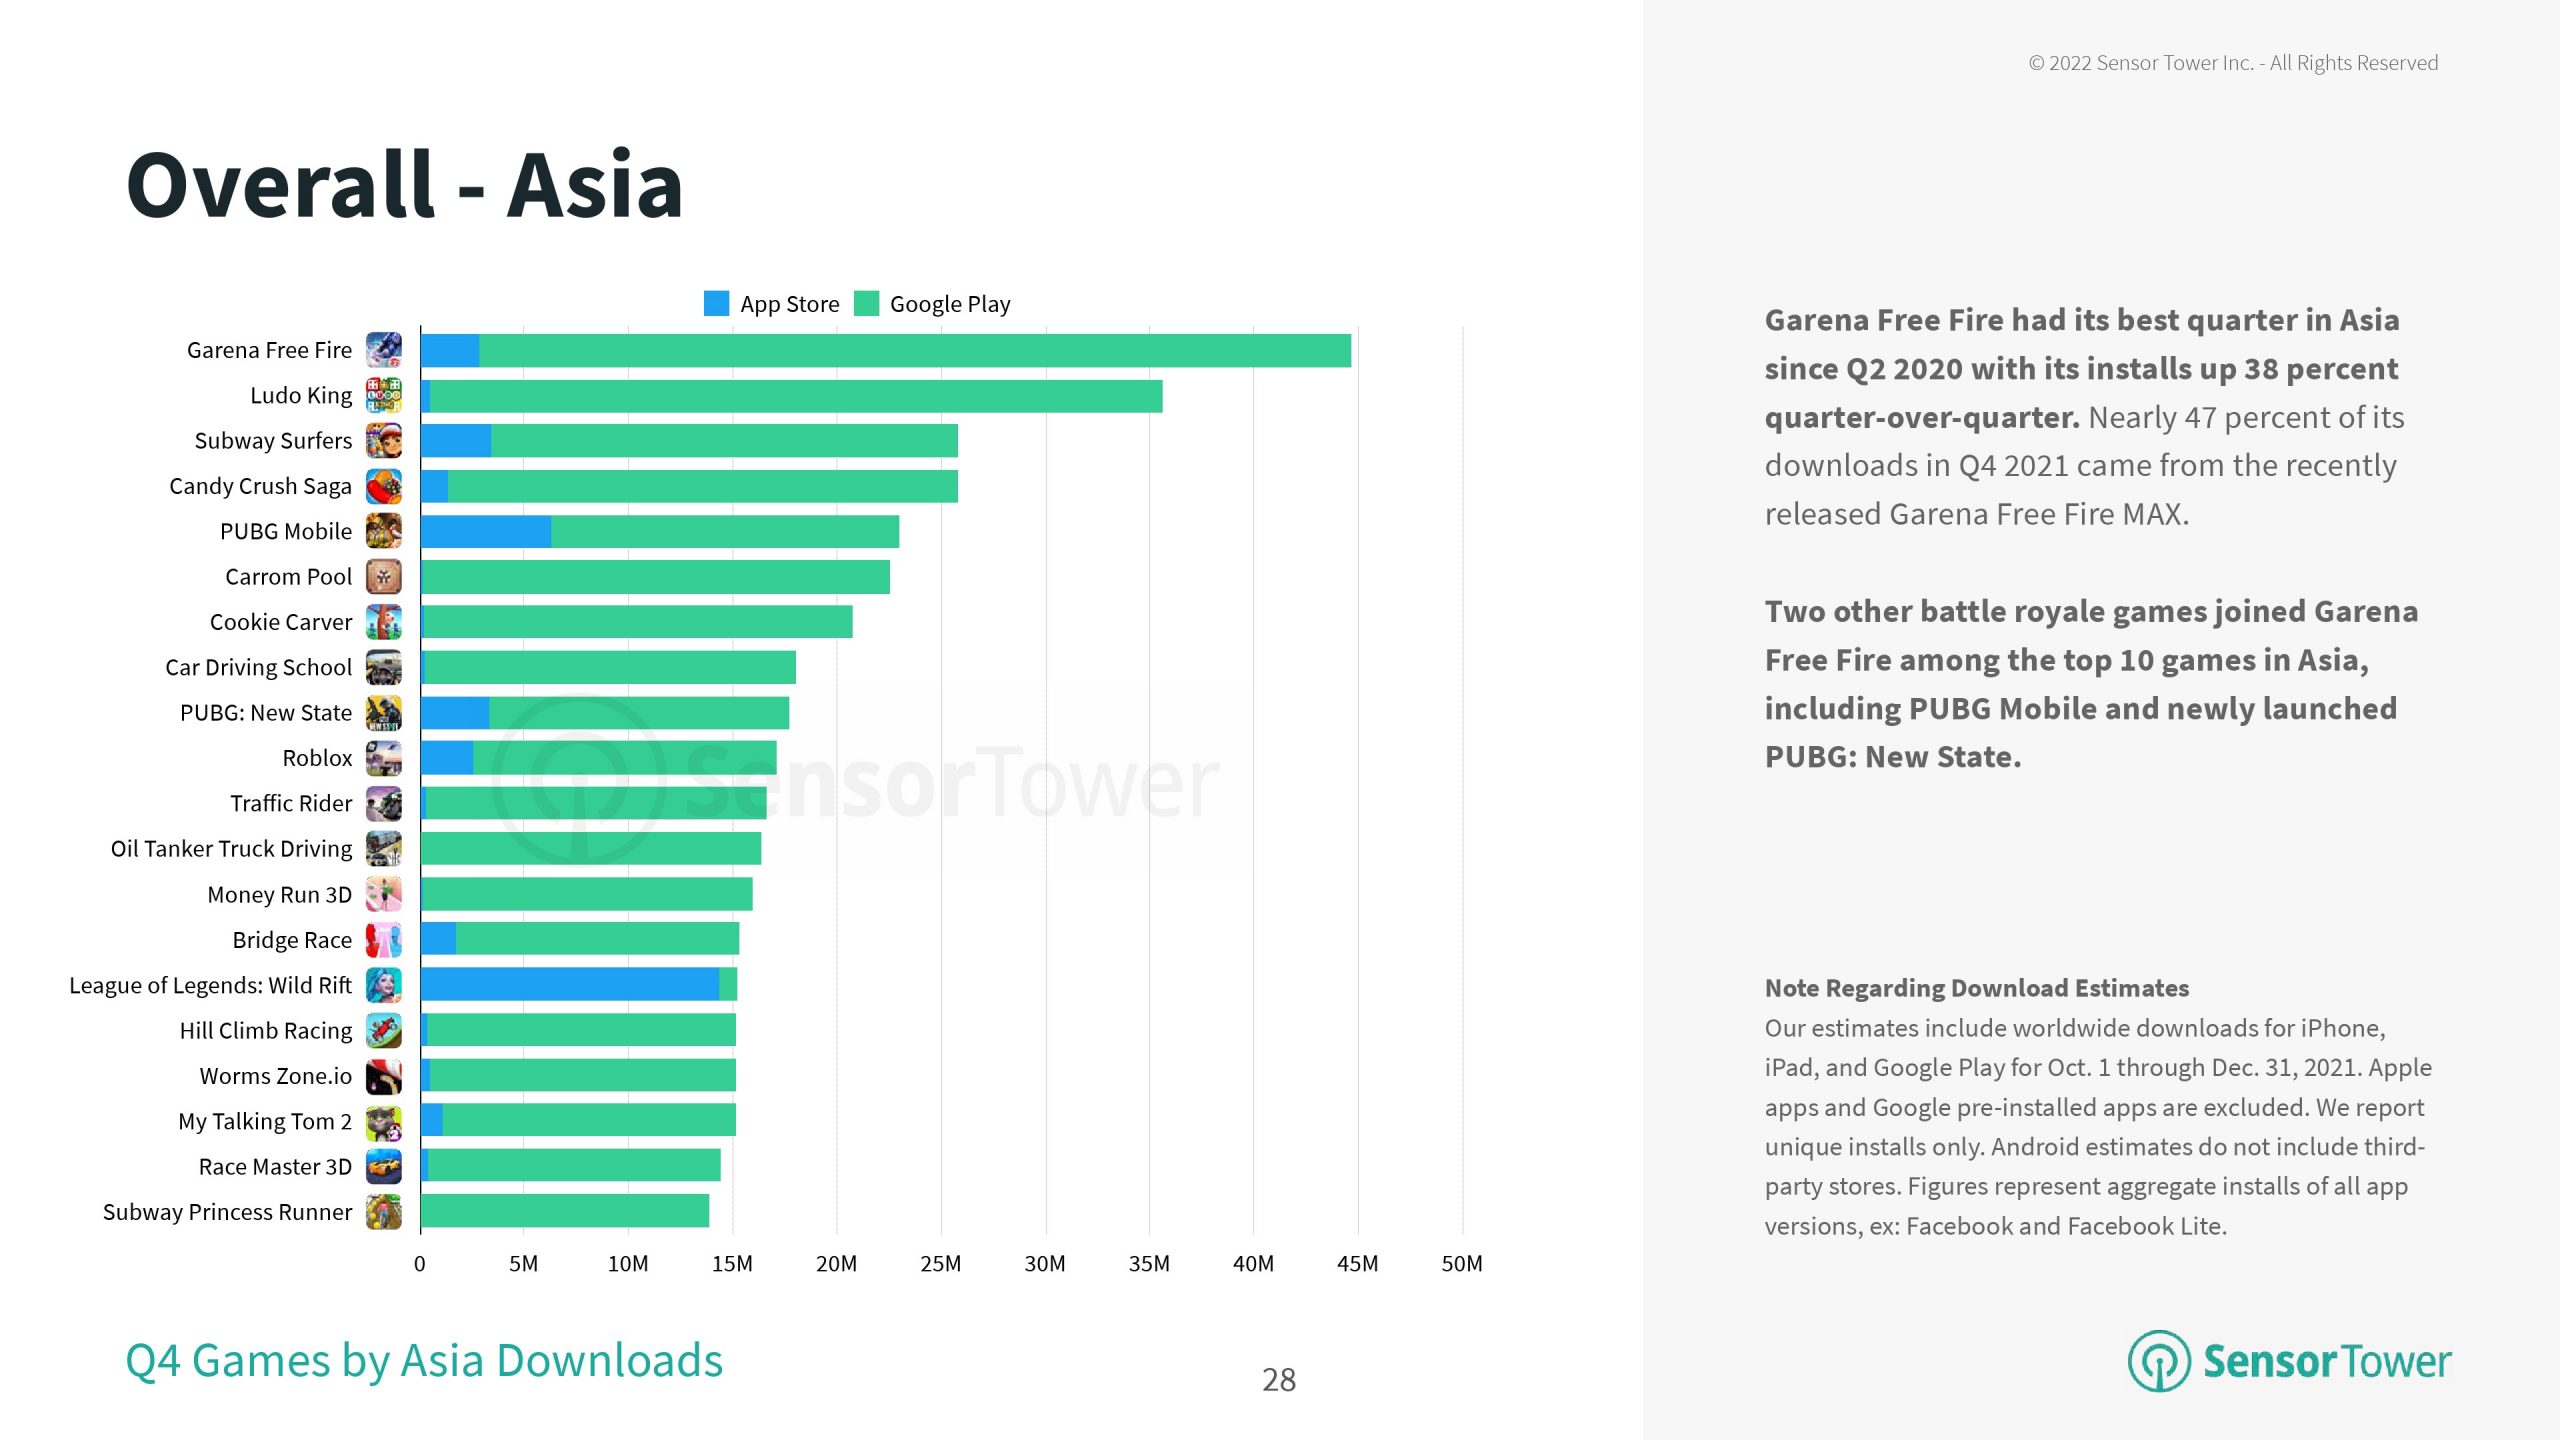
Task: Select the My Talking Tom 2 icon
Action: pyautogui.click(x=383, y=1122)
